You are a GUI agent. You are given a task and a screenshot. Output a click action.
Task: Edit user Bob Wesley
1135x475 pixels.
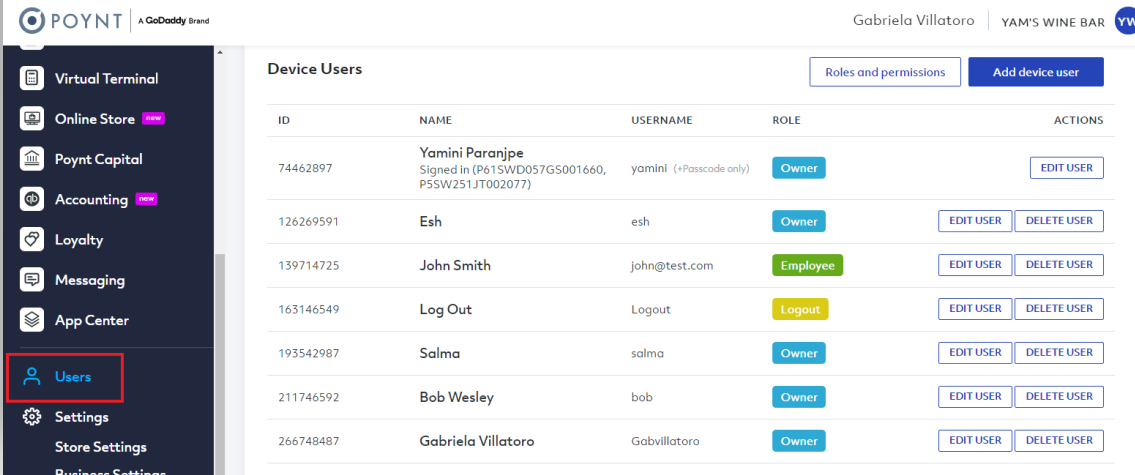tap(975, 396)
